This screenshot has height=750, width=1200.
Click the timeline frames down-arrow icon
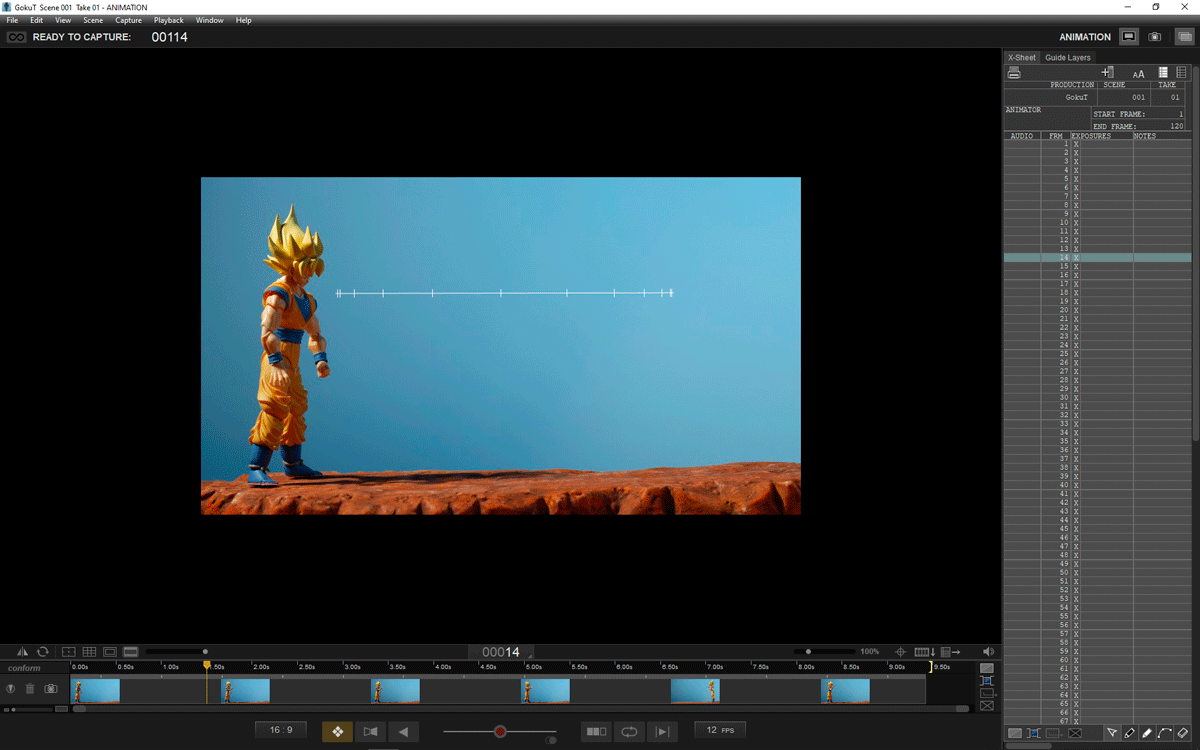tap(925, 652)
